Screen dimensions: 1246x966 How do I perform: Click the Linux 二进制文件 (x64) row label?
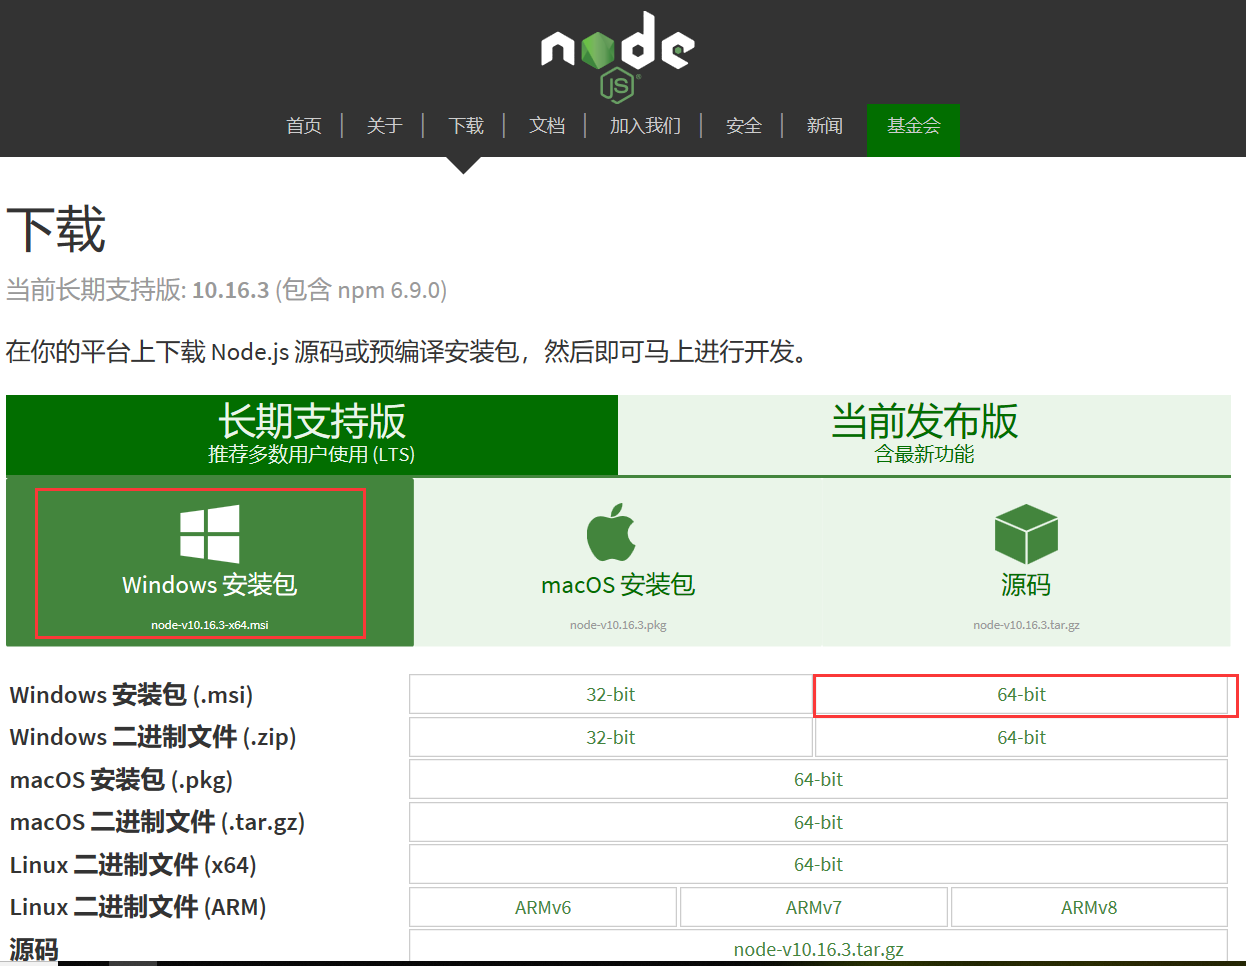pos(133,865)
